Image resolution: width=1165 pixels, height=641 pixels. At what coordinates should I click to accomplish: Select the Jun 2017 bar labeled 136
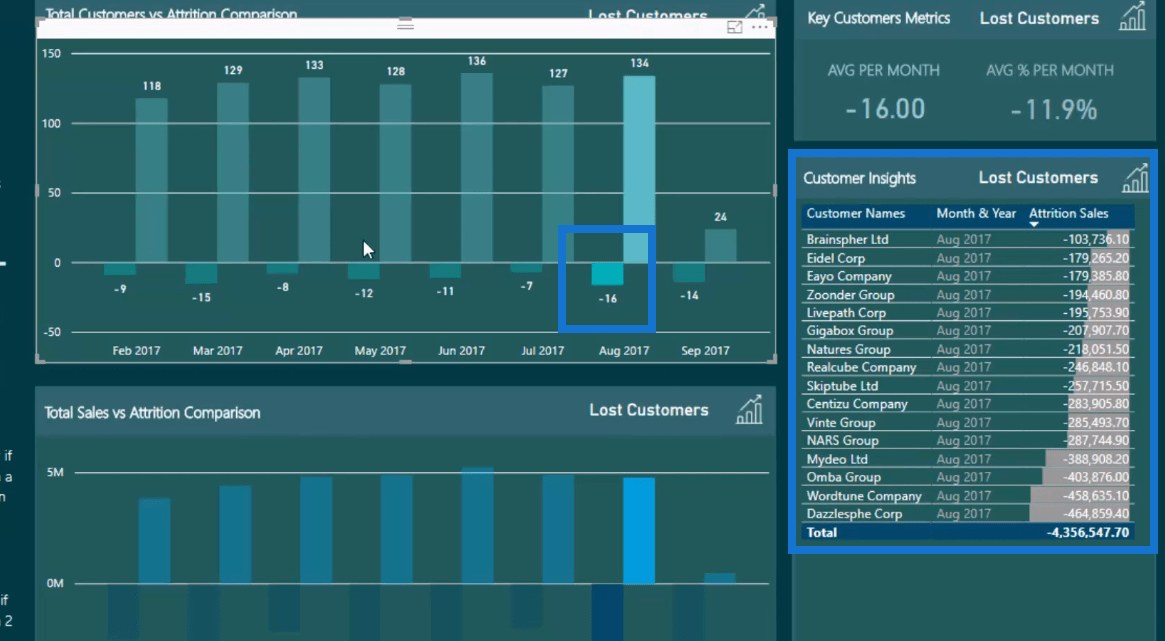pos(477,168)
